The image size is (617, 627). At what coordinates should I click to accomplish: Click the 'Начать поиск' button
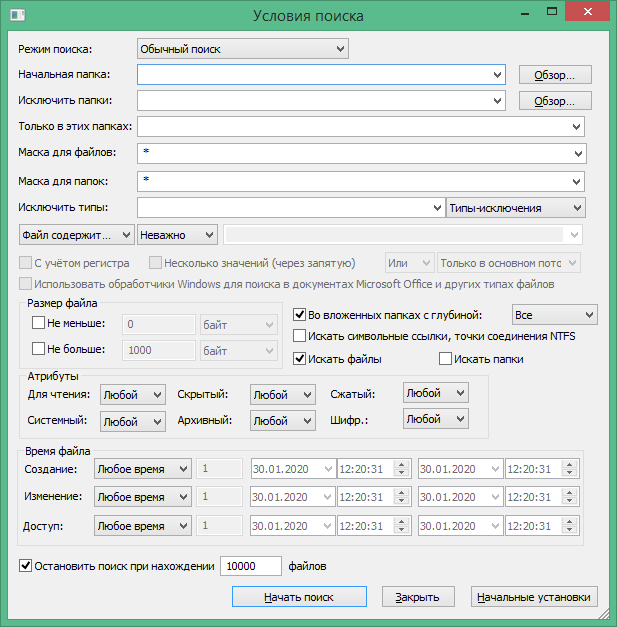click(x=299, y=597)
